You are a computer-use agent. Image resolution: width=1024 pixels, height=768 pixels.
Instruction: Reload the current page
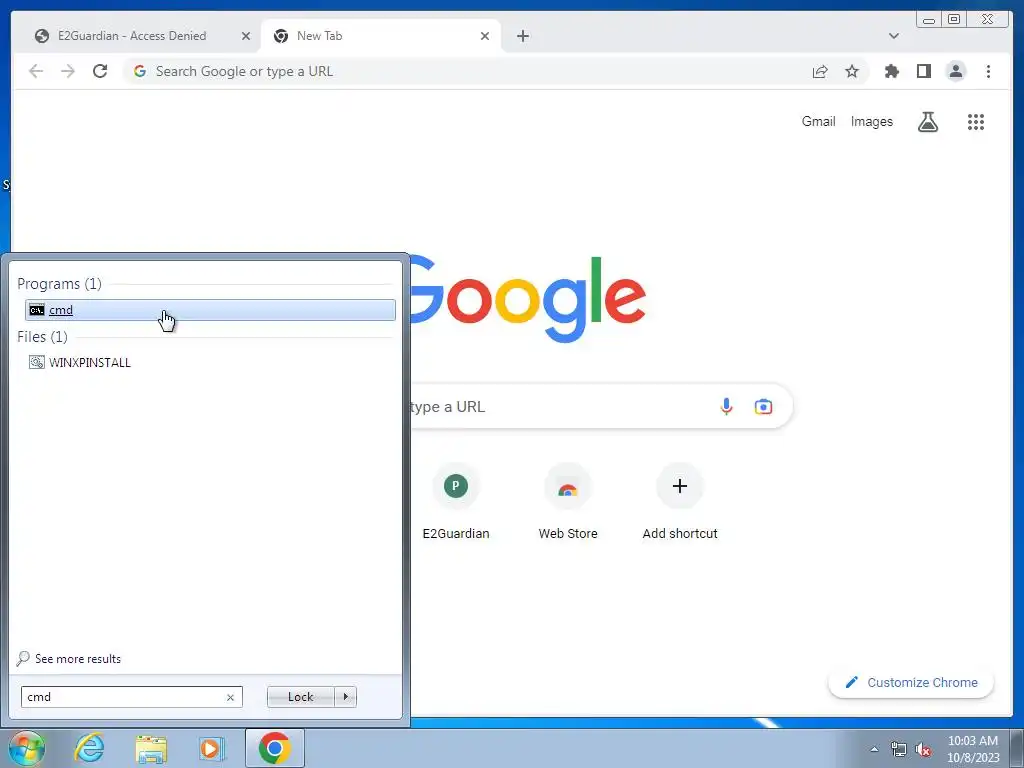(100, 71)
